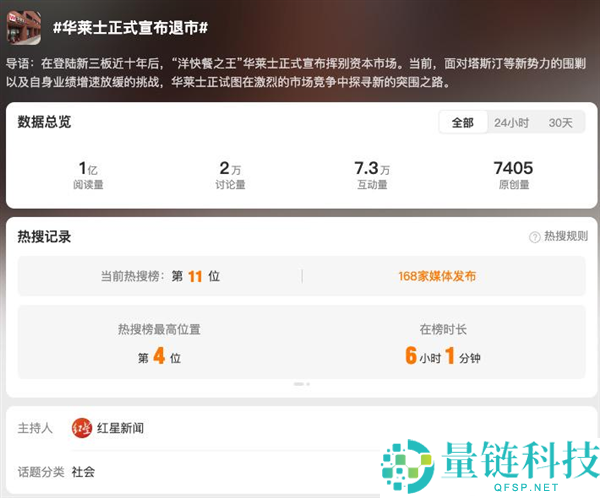
Task: Click the page indicator dots below hot search card
Action: click(302, 384)
